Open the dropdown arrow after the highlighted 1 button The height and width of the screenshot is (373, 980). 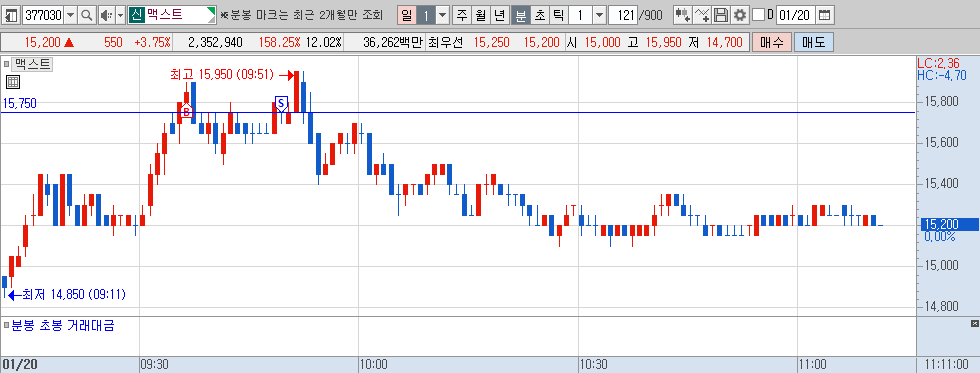[x=442, y=15]
